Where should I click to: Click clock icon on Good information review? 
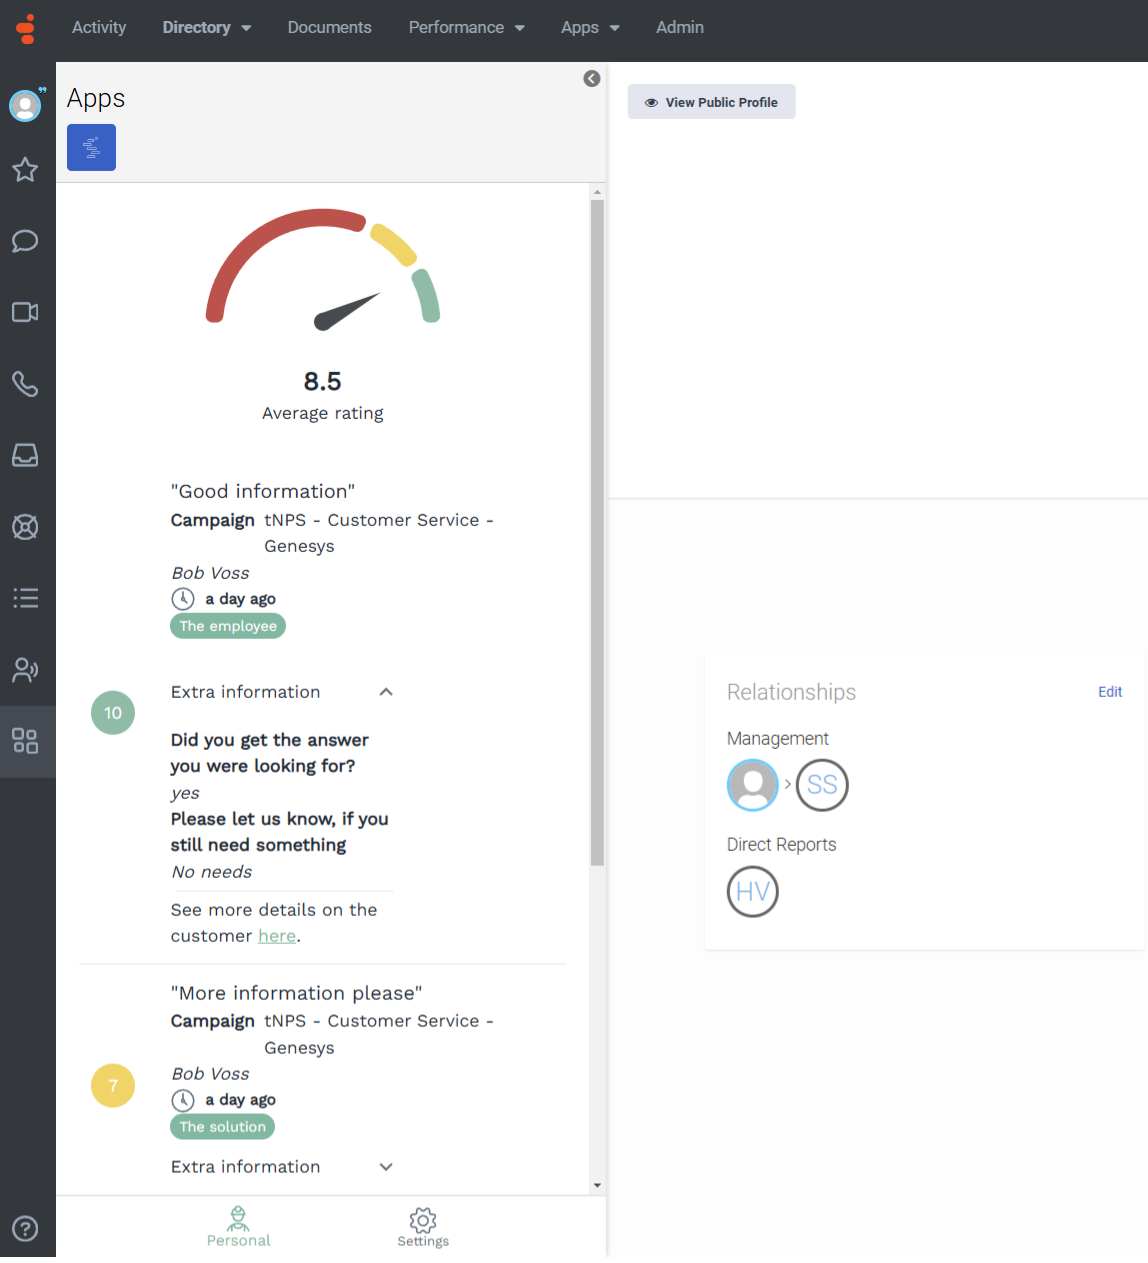pyautogui.click(x=183, y=599)
